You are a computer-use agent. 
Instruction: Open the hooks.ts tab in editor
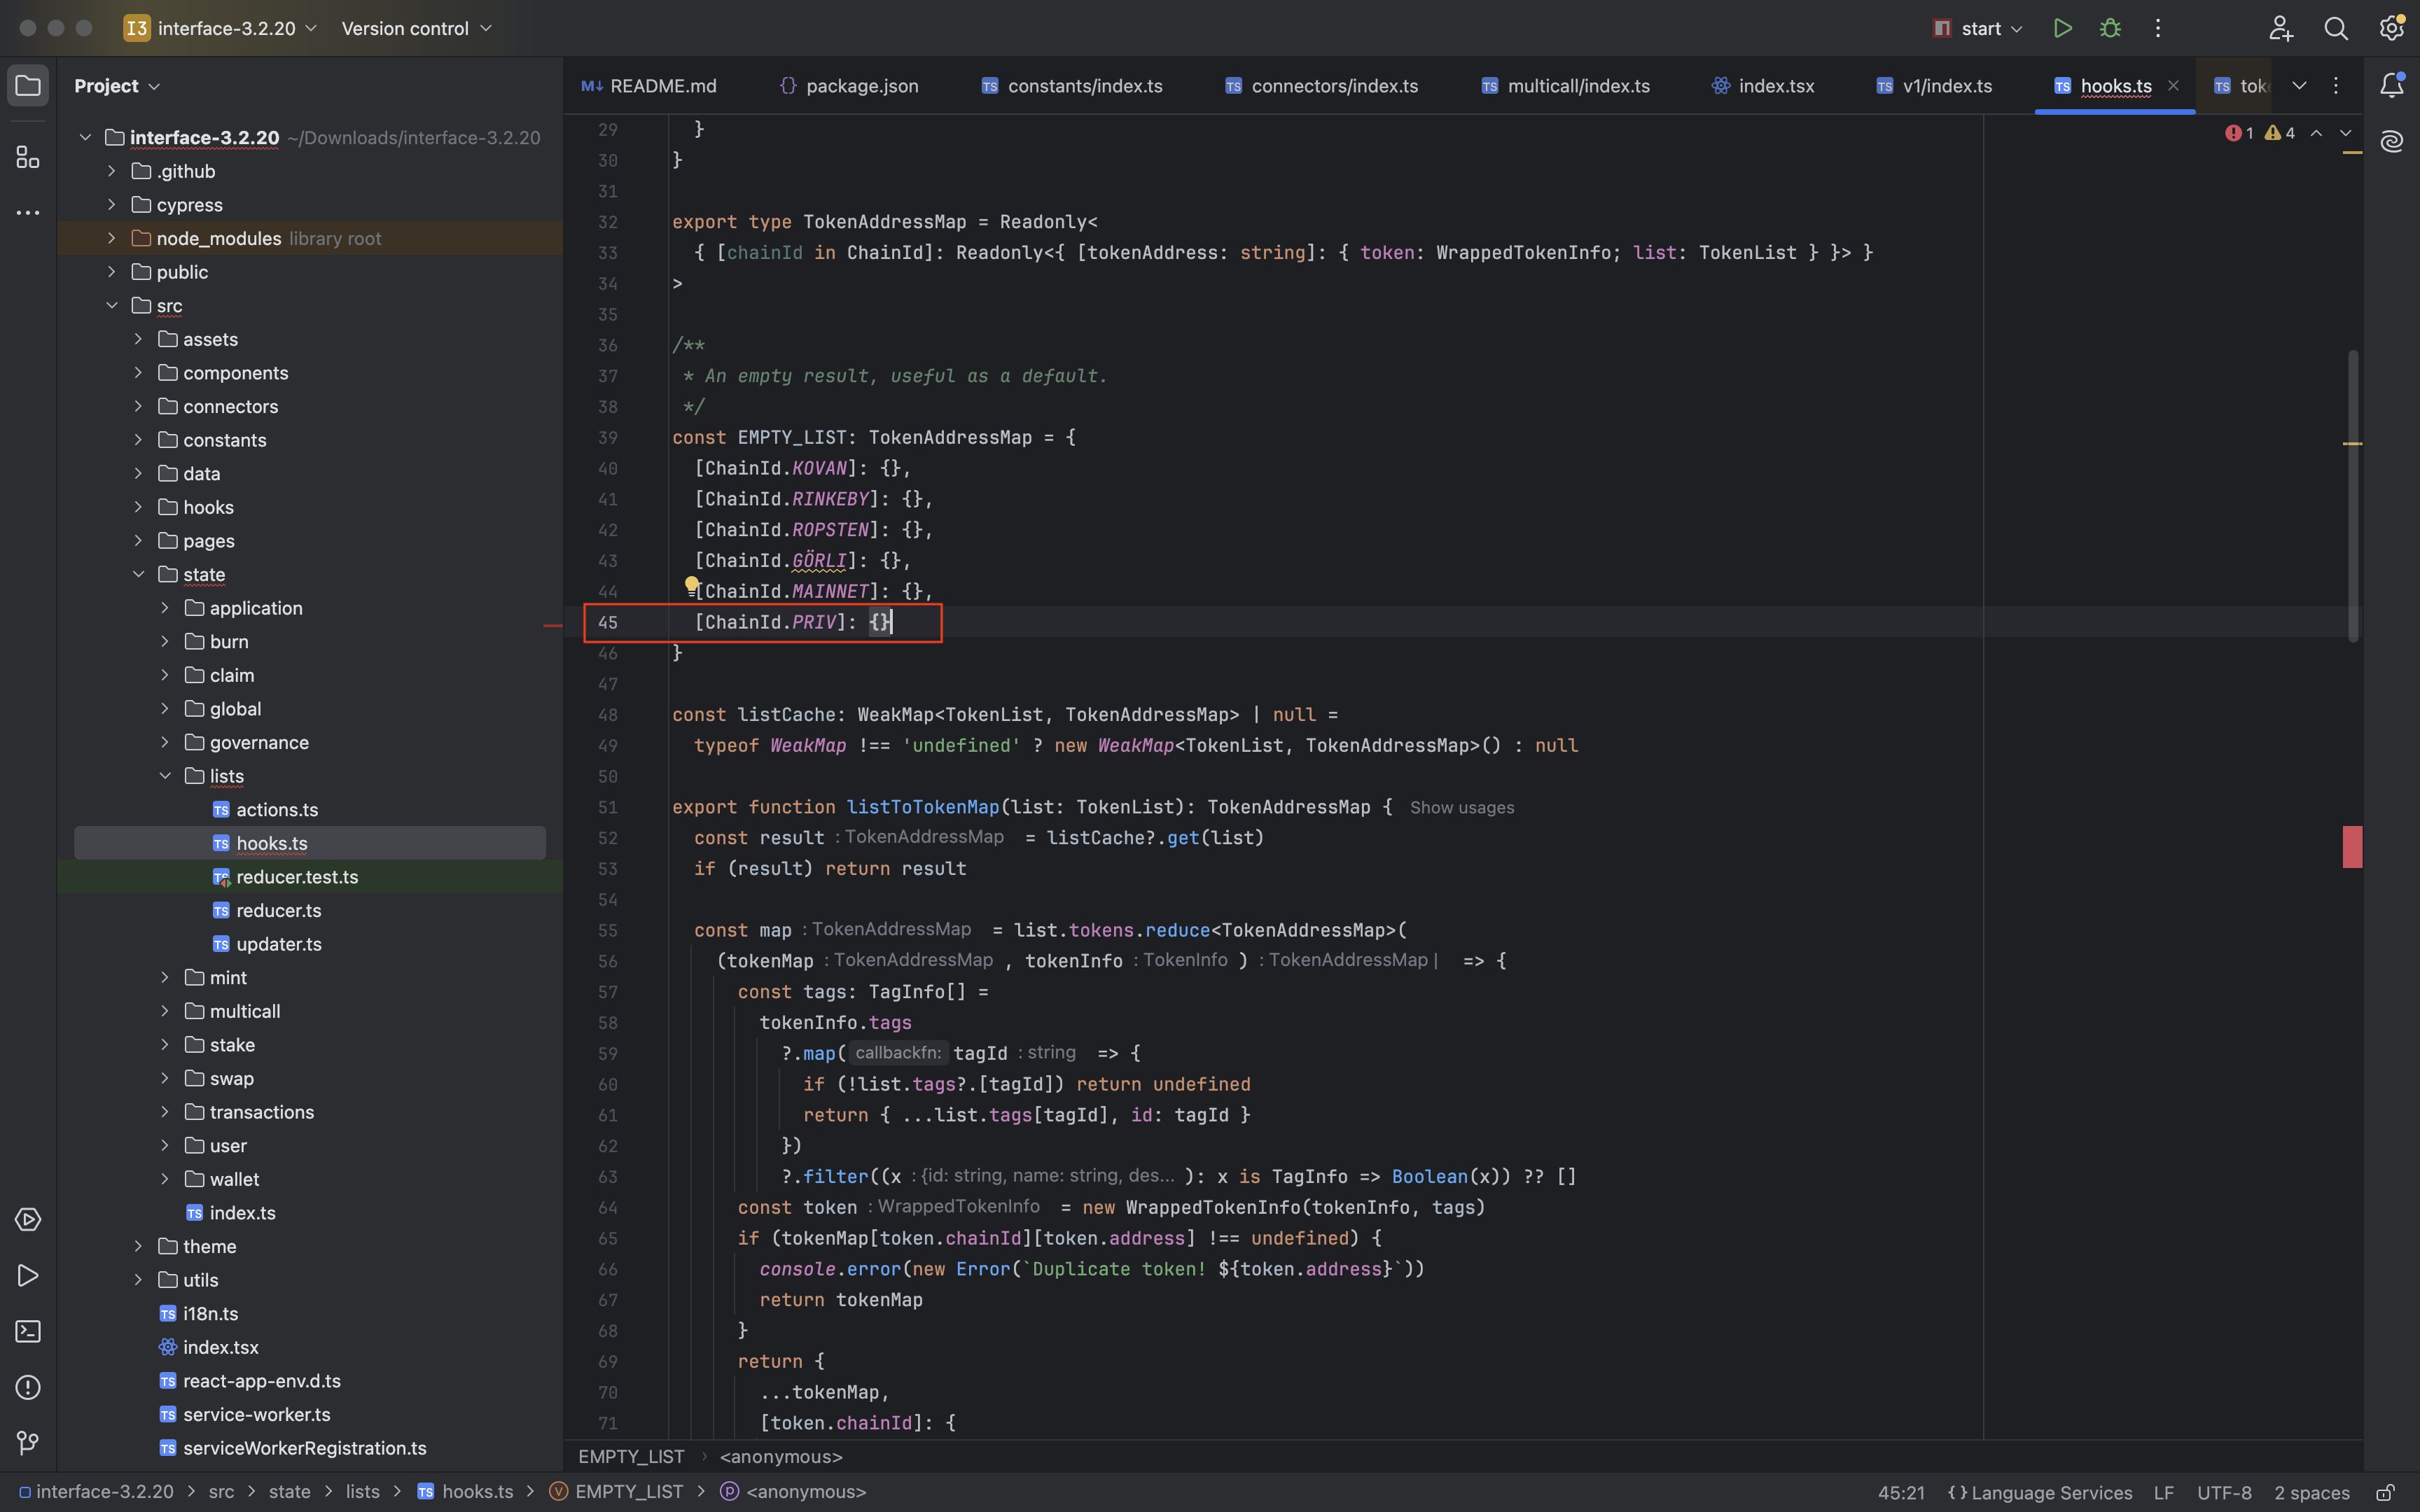coord(2113,85)
